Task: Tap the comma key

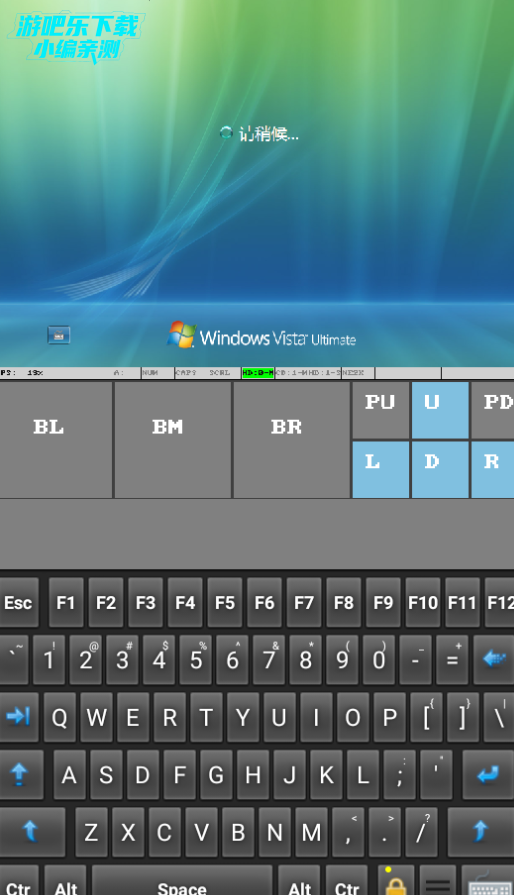Action: pos(348,832)
